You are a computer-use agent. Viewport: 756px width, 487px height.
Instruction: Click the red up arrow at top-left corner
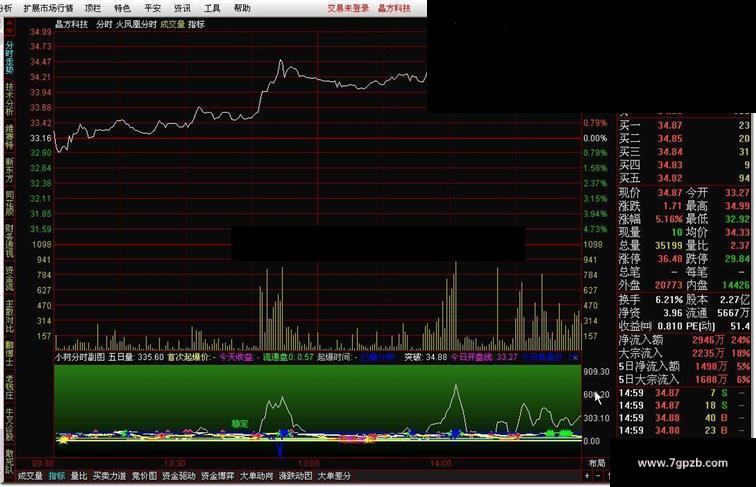(x=9, y=22)
